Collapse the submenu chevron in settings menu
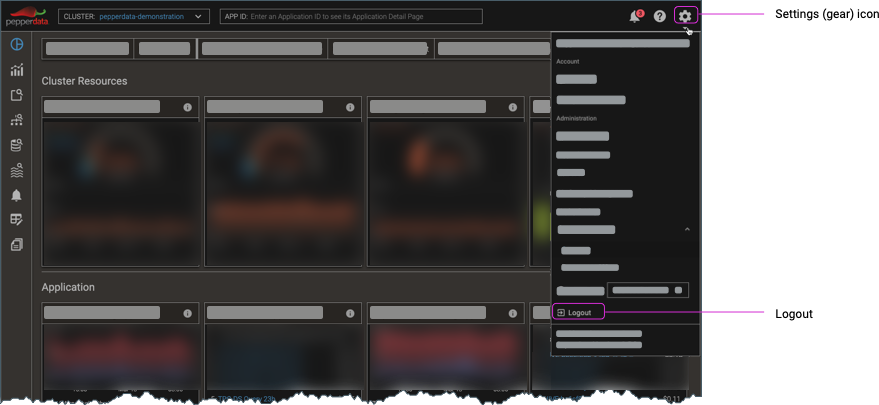The height and width of the screenshot is (405, 879). point(687,229)
